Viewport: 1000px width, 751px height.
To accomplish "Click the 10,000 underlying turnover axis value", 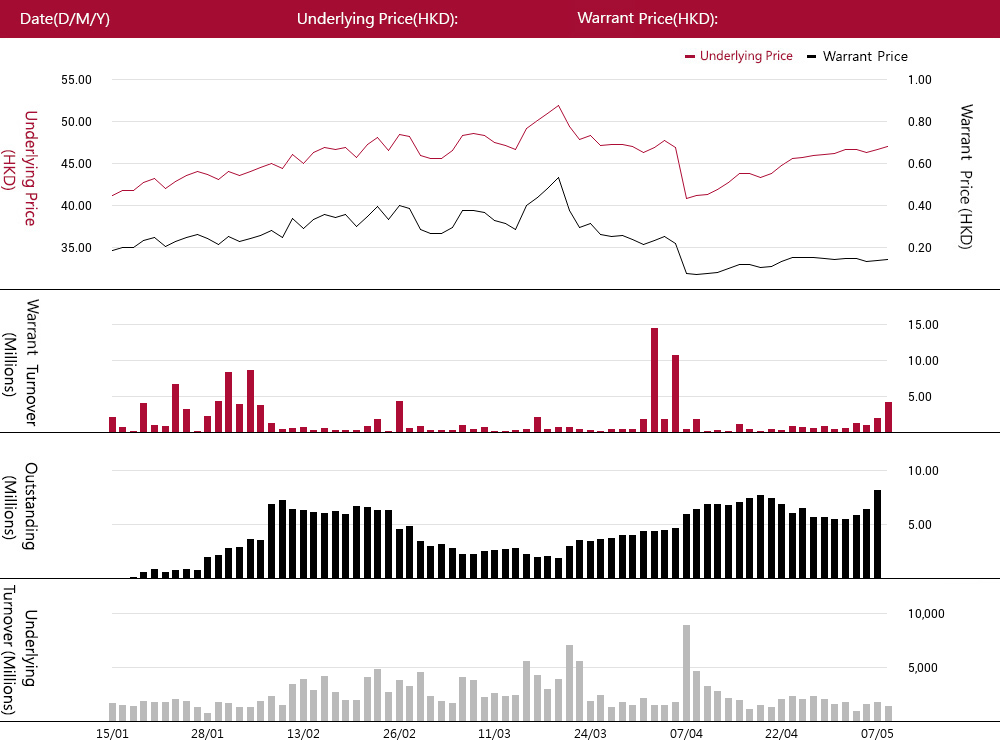I will (x=926, y=614).
